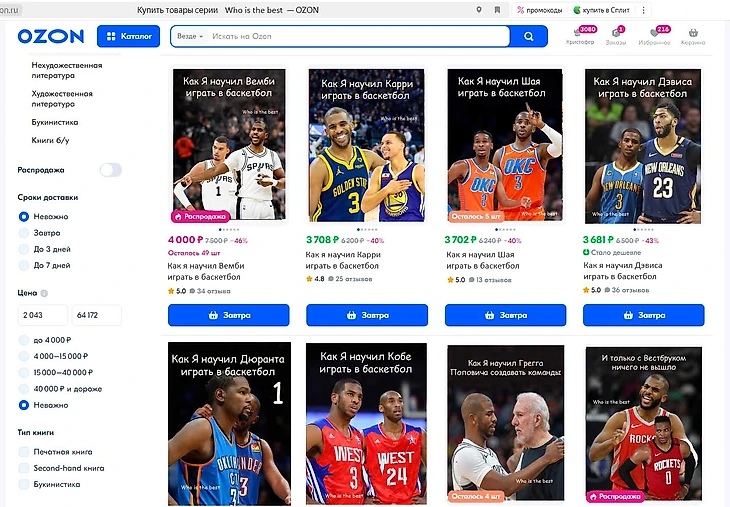The height and width of the screenshot is (507, 730).
Task: Click the Цена info icon
Action: [x=44, y=293]
